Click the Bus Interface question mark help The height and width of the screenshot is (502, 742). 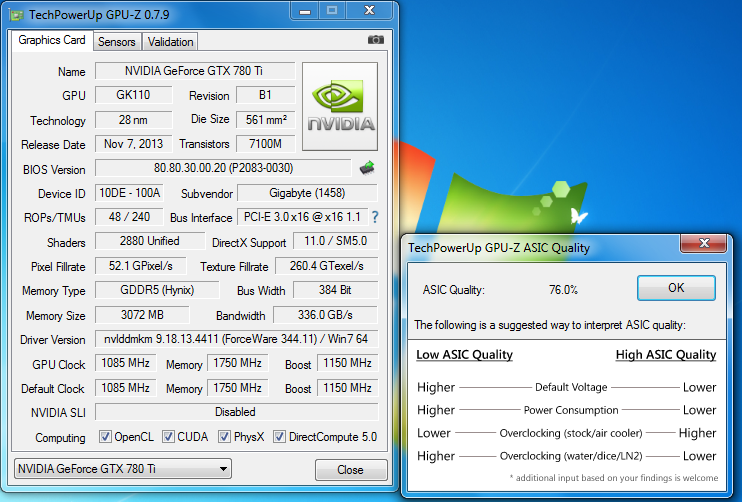pos(375,217)
